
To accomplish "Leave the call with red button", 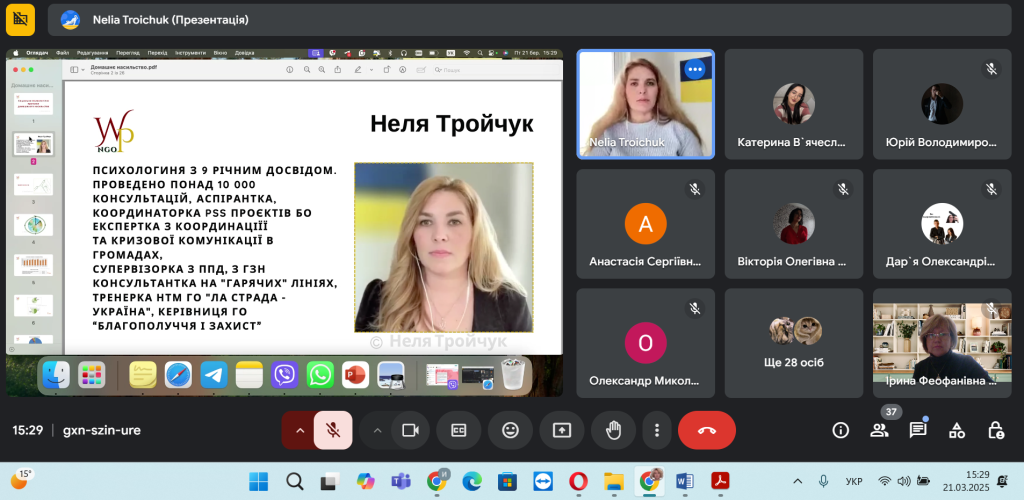I will point(706,430).
